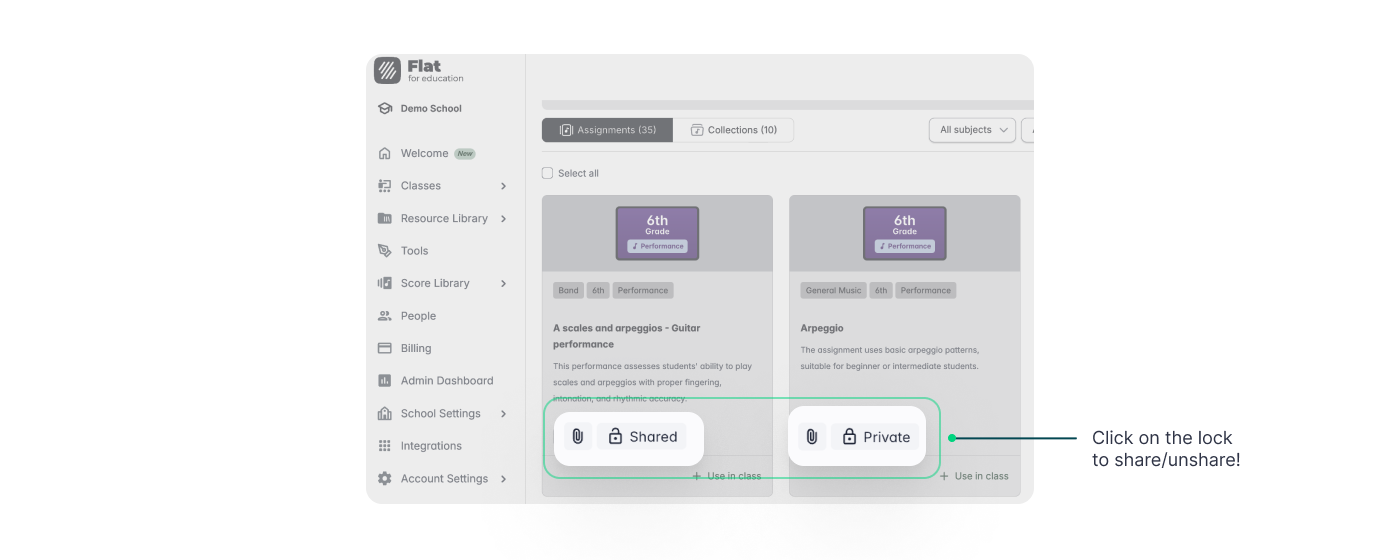Image resolution: width=1400 pixels, height=560 pixels.
Task: Click the People icon in sidebar
Action: point(385,316)
